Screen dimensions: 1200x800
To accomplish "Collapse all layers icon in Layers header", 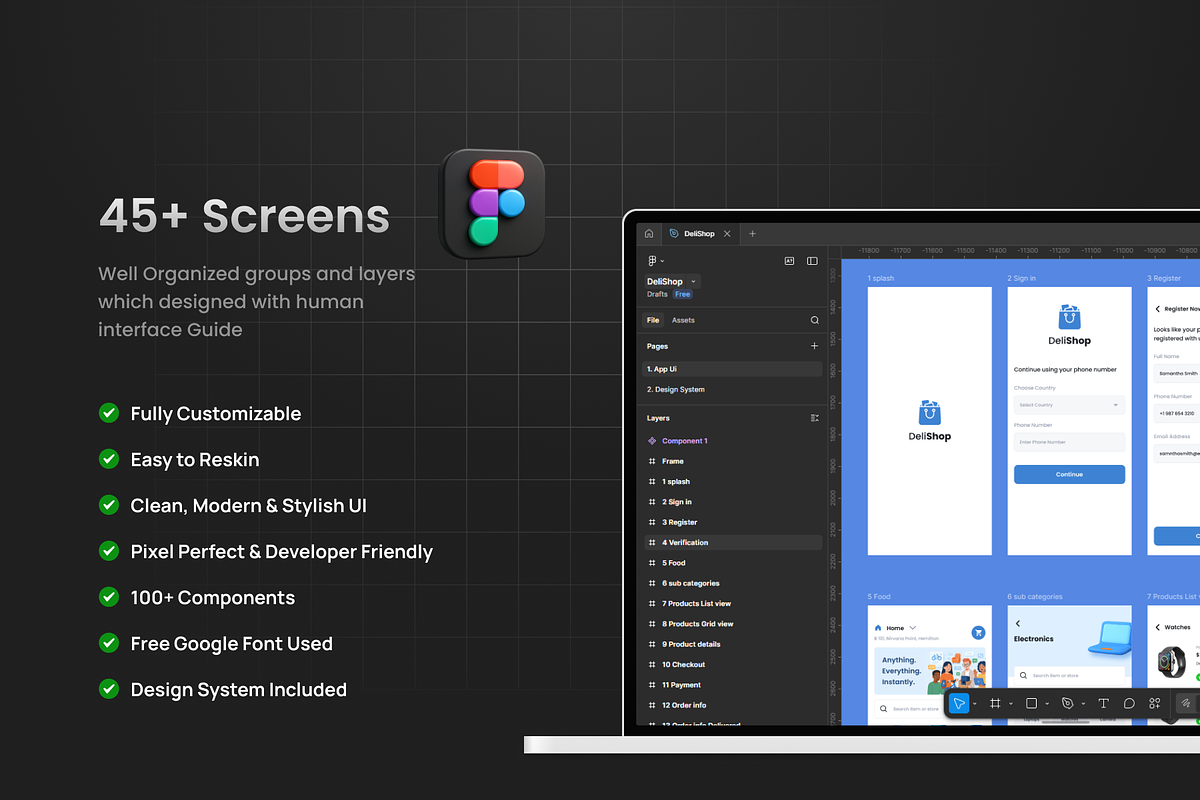I will (814, 418).
